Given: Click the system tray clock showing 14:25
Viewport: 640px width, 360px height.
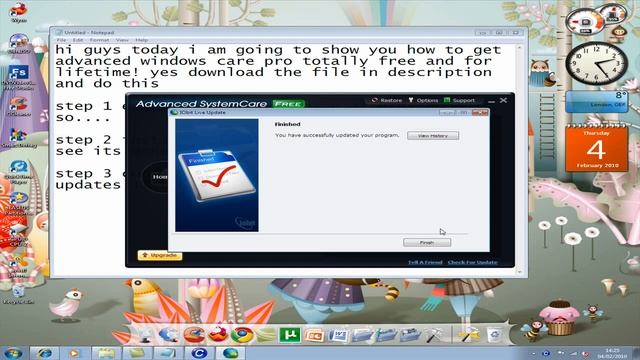Looking at the screenshot, I should click(x=612, y=353).
